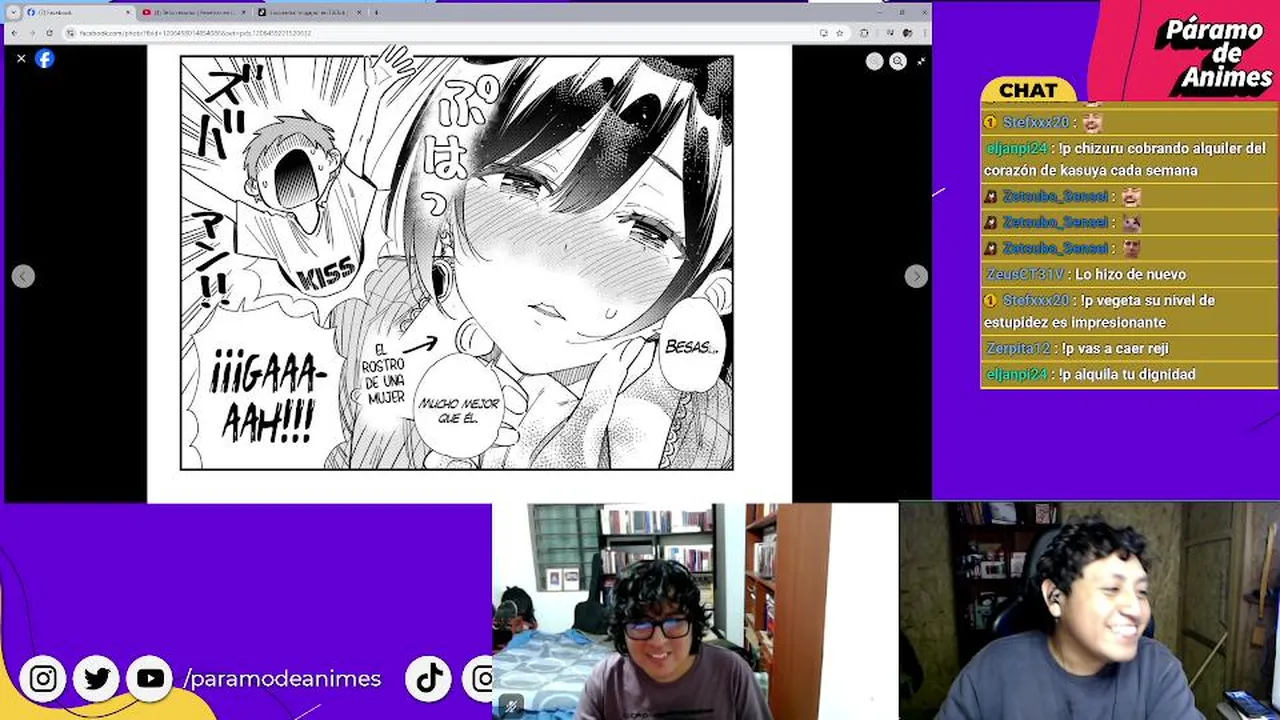The height and width of the screenshot is (720, 1280).
Task: Switch to the YouTube browser tab
Action: click(194, 13)
